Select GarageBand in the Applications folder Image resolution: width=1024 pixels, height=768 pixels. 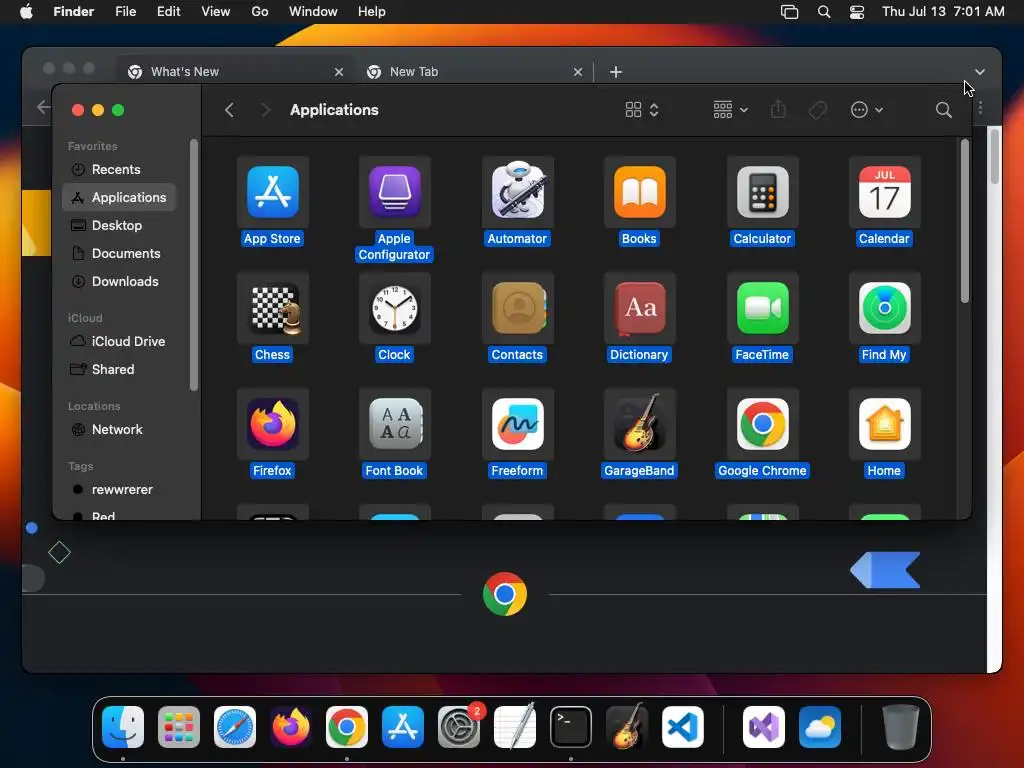click(x=639, y=424)
